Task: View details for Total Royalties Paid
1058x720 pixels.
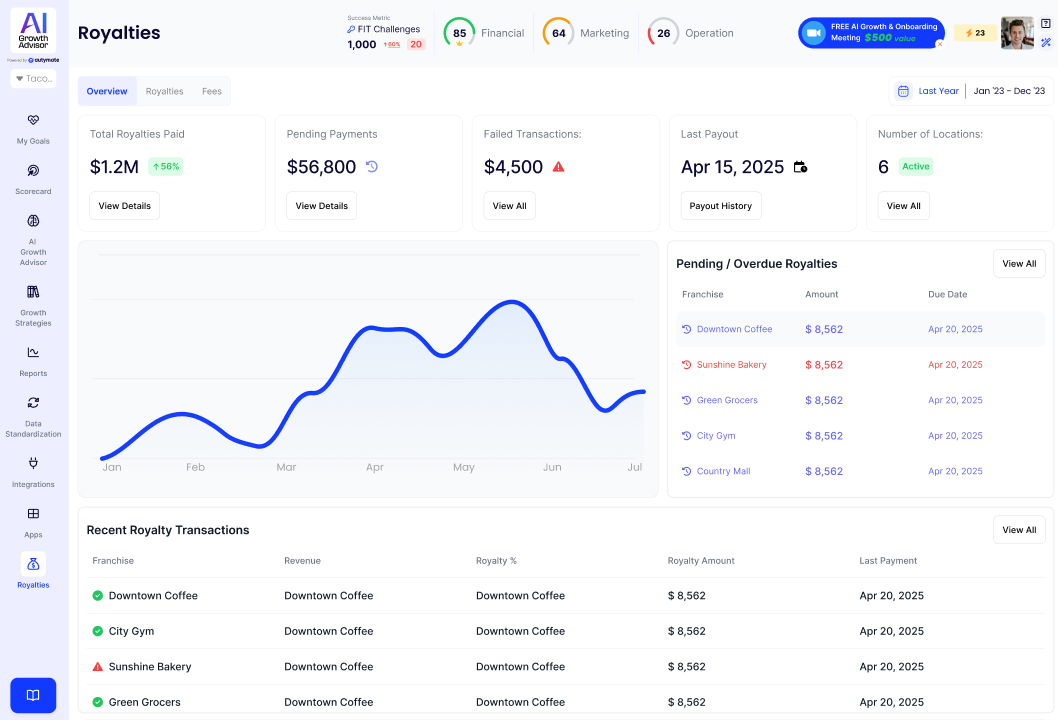Action: (124, 206)
